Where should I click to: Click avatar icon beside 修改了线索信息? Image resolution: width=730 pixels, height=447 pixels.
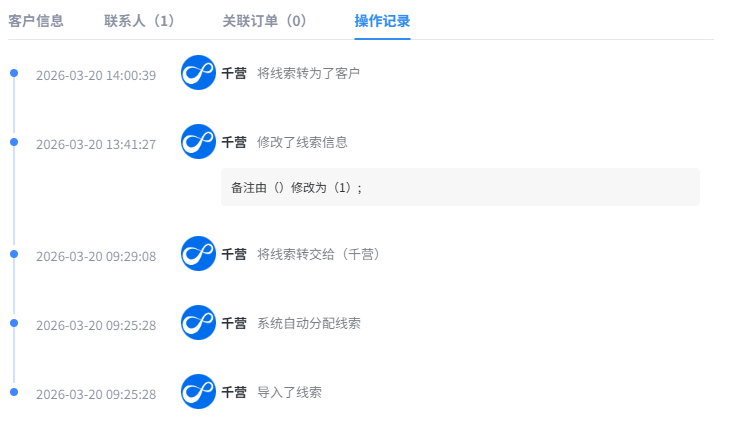pos(198,141)
